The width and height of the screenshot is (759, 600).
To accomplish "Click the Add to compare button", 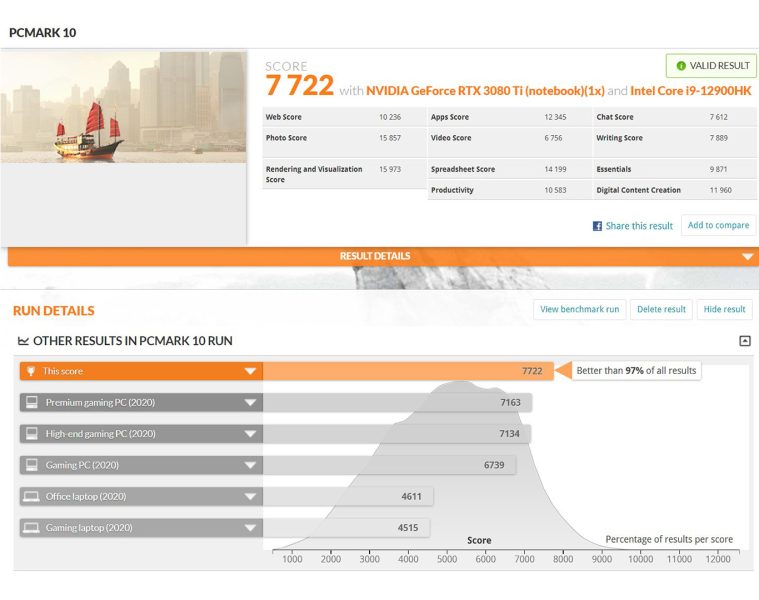I will tap(718, 225).
